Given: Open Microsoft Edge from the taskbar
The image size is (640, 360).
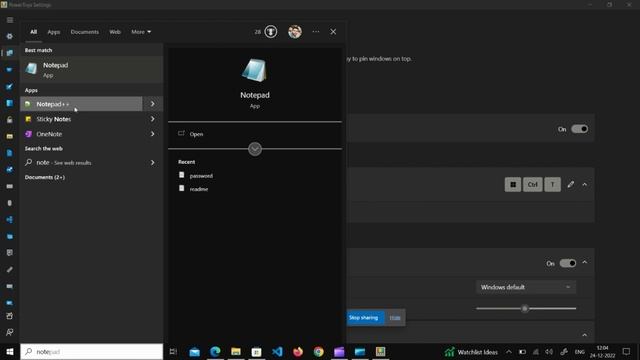Looking at the screenshot, I should tap(215, 351).
